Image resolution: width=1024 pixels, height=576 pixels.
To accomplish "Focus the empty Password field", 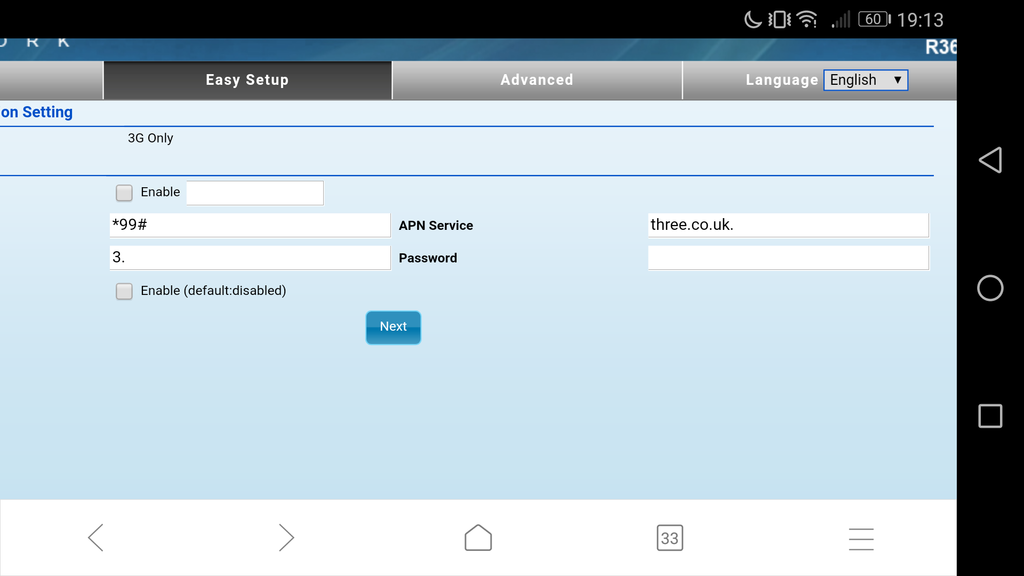I will (788, 258).
